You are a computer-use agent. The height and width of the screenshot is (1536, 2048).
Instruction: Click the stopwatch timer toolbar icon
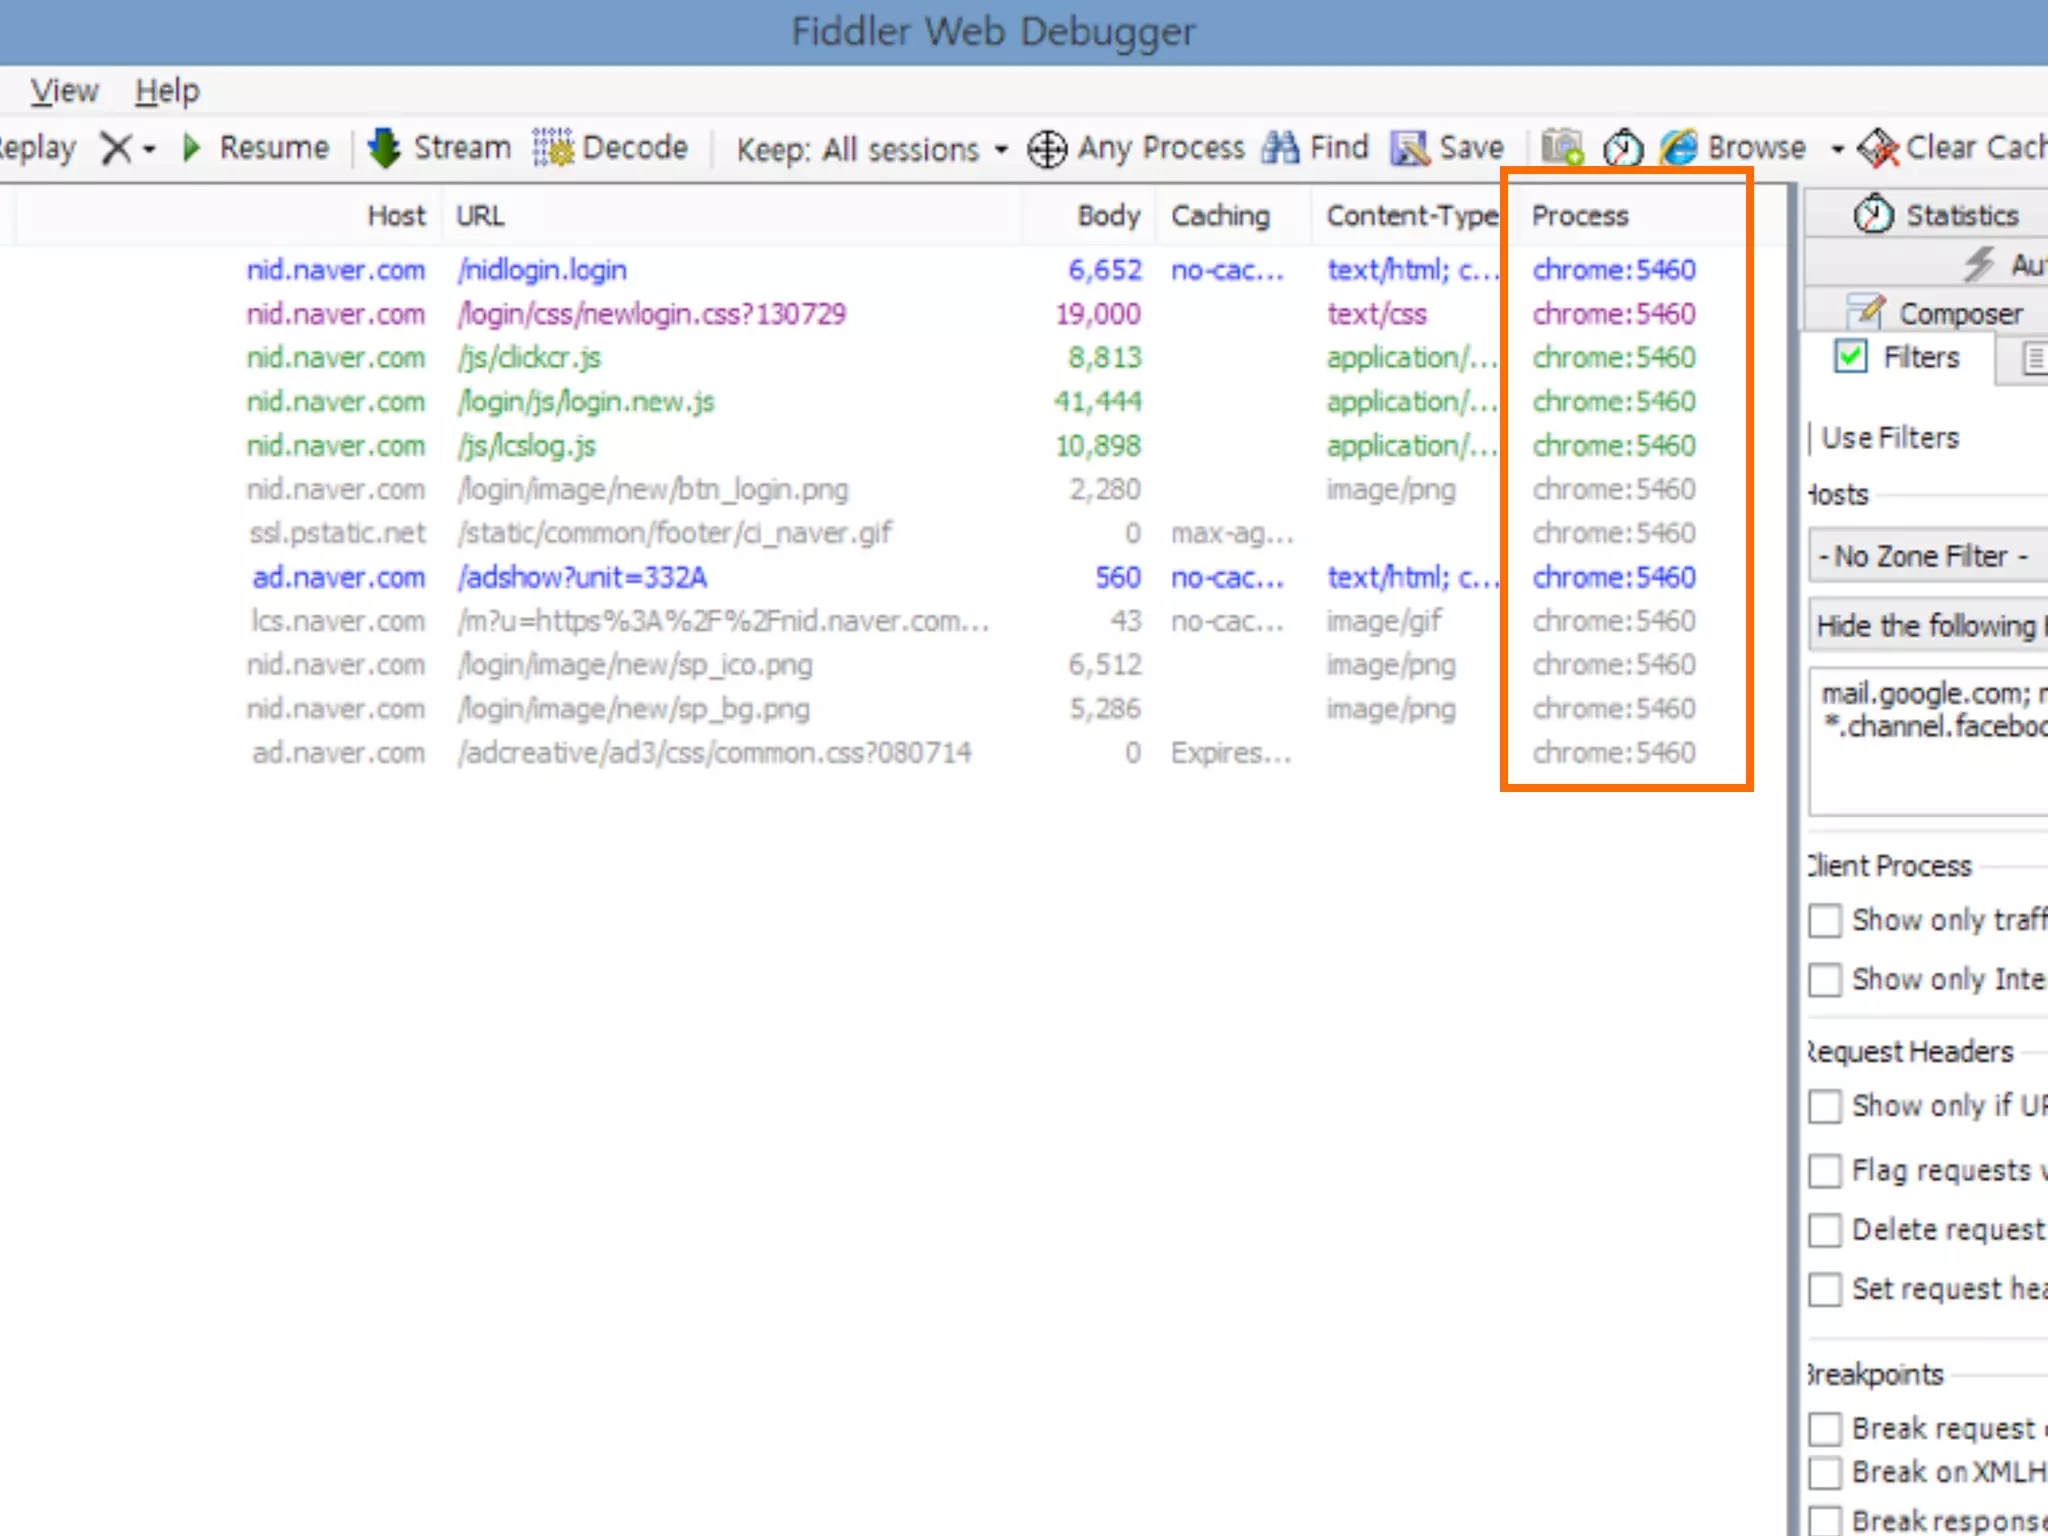[1622, 148]
